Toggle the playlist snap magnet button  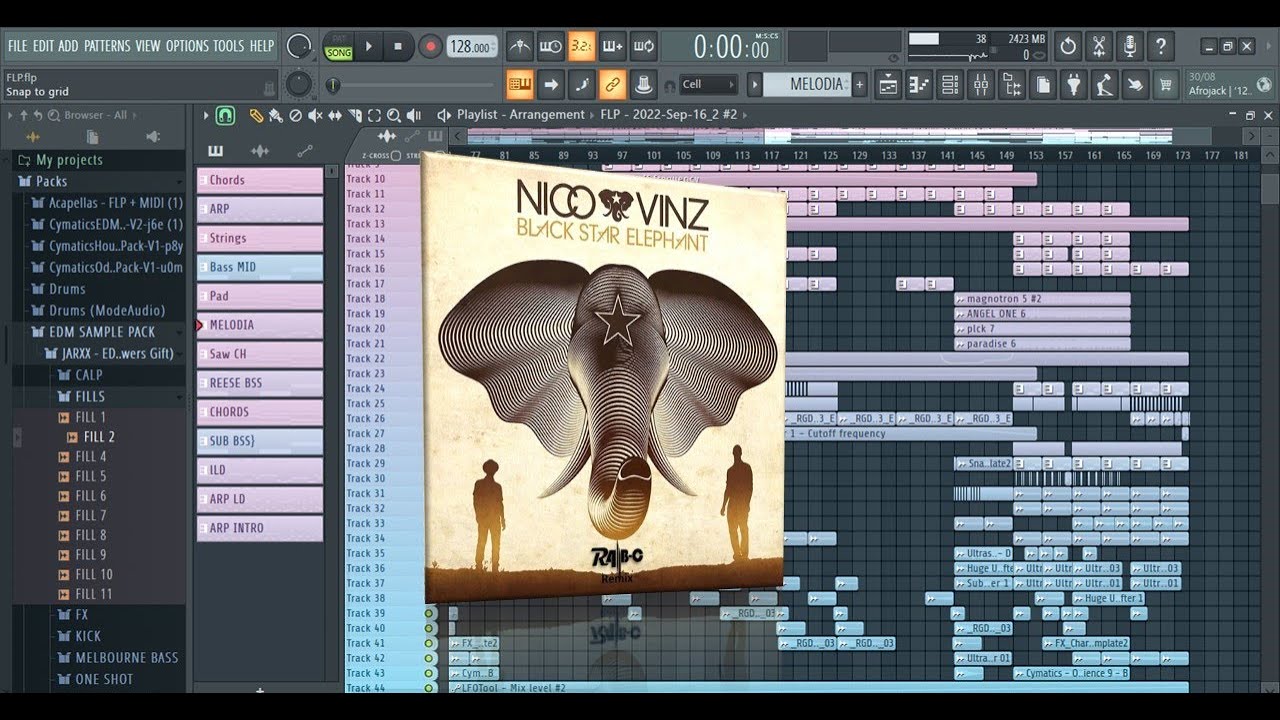click(x=226, y=116)
